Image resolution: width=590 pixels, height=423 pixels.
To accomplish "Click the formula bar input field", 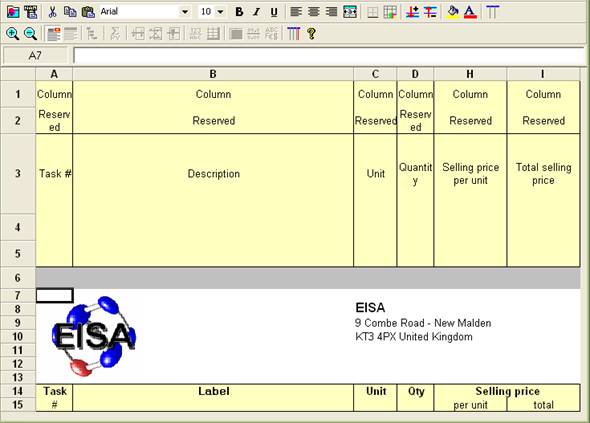I will 329,56.
